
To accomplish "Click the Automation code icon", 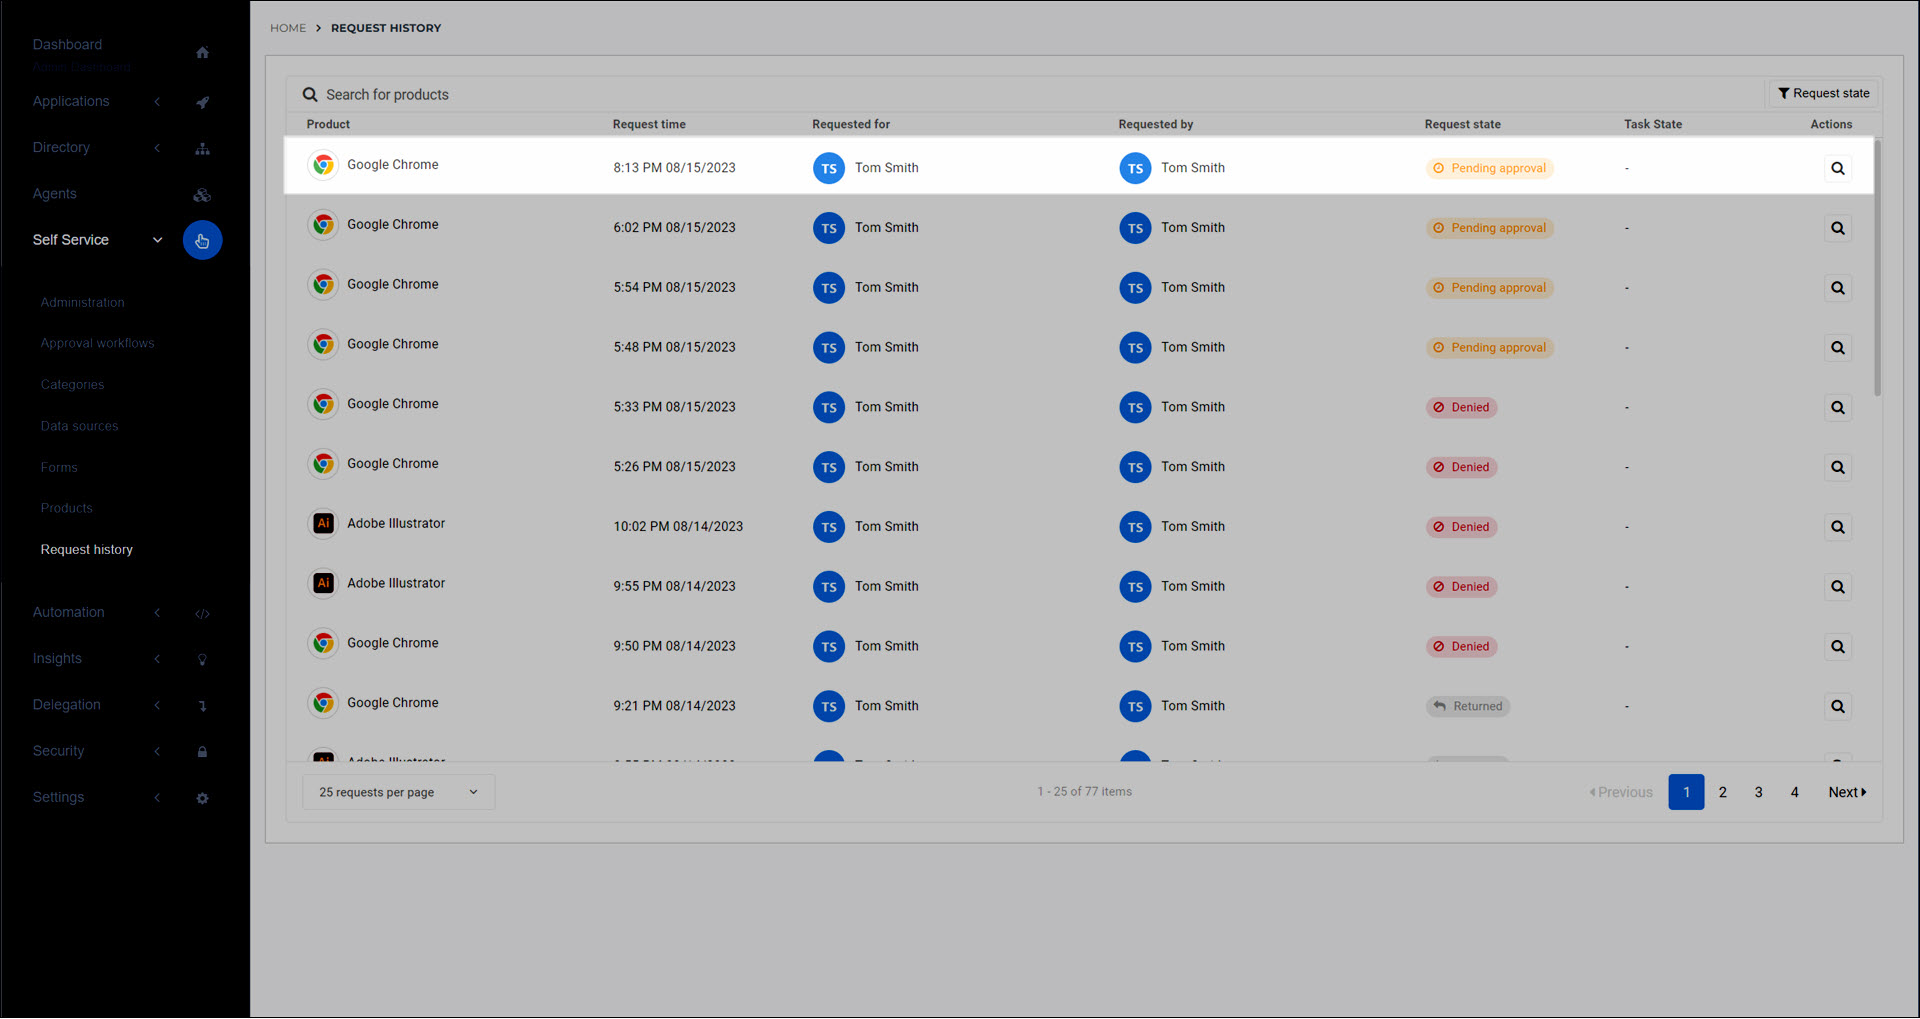I will tap(202, 613).
